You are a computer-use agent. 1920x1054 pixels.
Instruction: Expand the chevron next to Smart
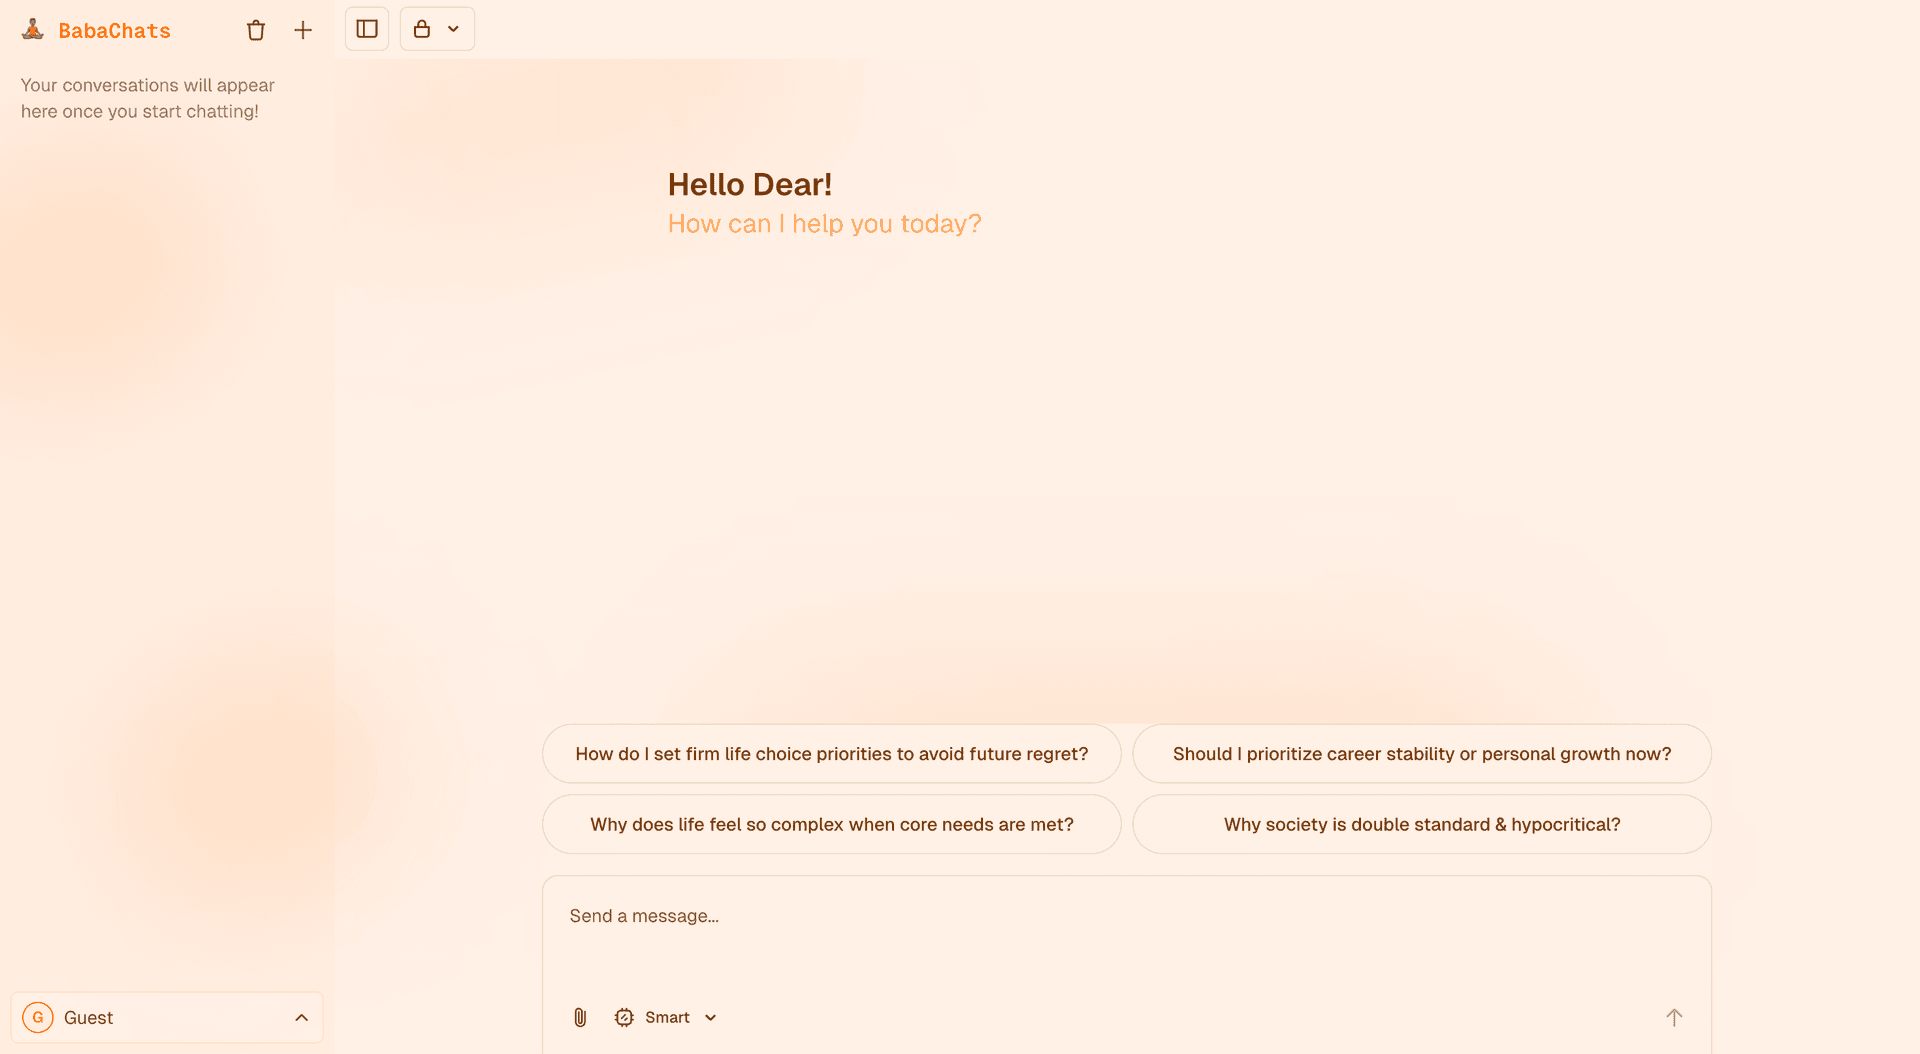point(711,1017)
